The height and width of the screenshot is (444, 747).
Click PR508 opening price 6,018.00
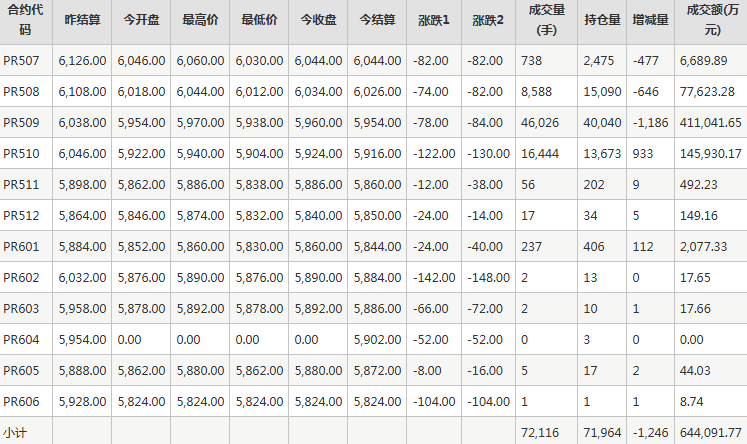click(141, 92)
